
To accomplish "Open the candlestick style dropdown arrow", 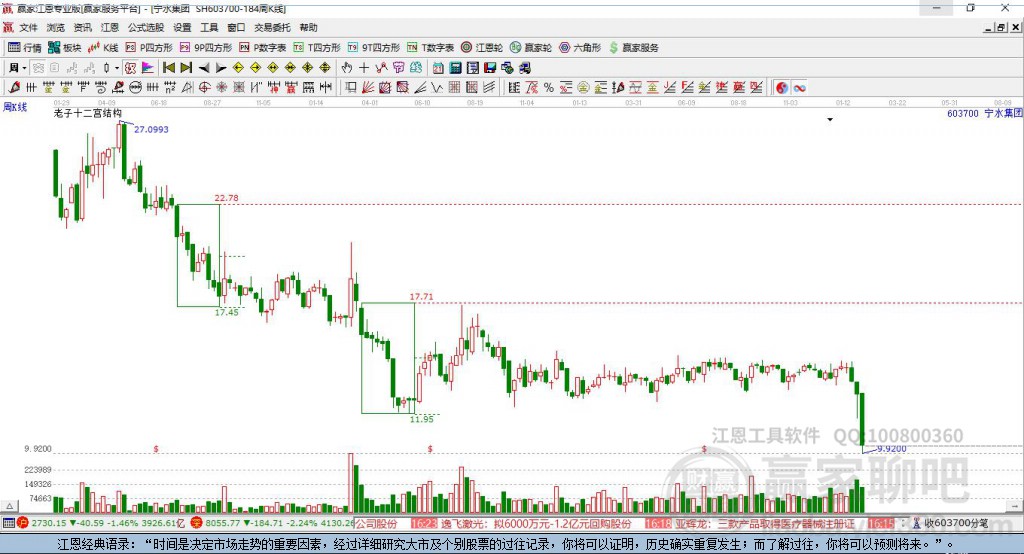I will point(117,68).
